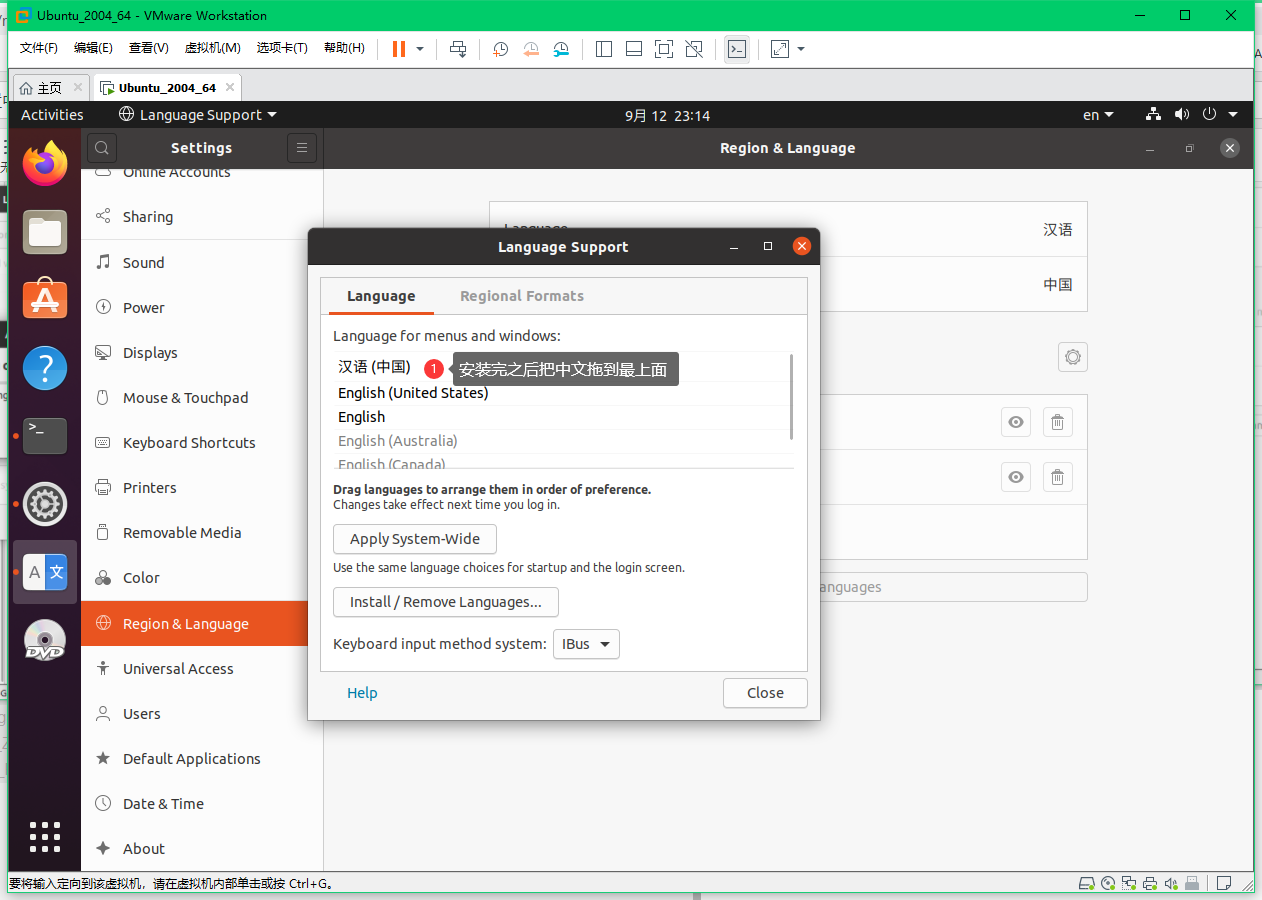The height and width of the screenshot is (900, 1262).
Task: Click the Unity mode icon in VMware toolbar
Action: coord(694,49)
